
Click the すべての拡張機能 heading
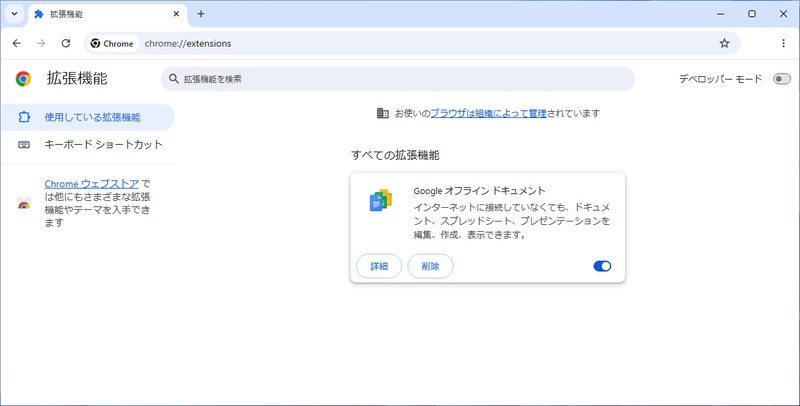point(395,156)
